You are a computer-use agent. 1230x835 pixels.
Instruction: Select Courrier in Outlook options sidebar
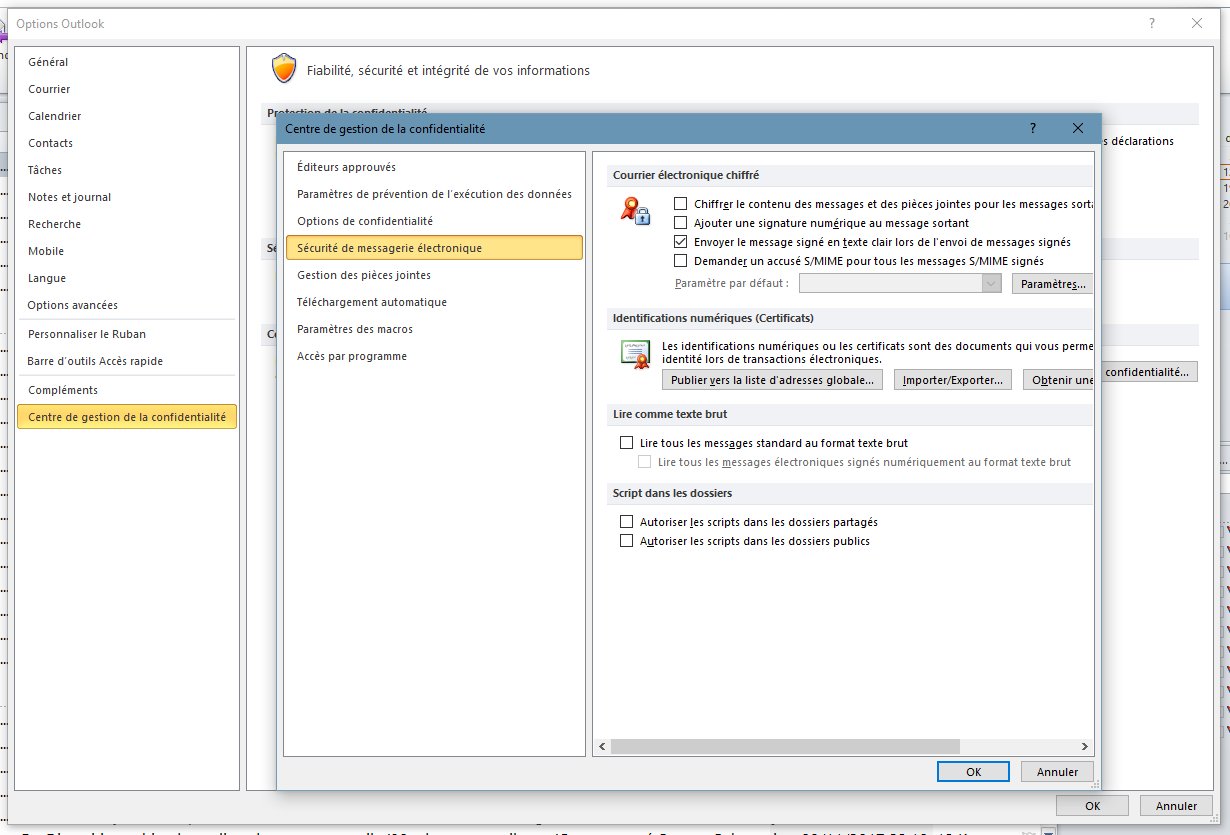click(x=49, y=89)
